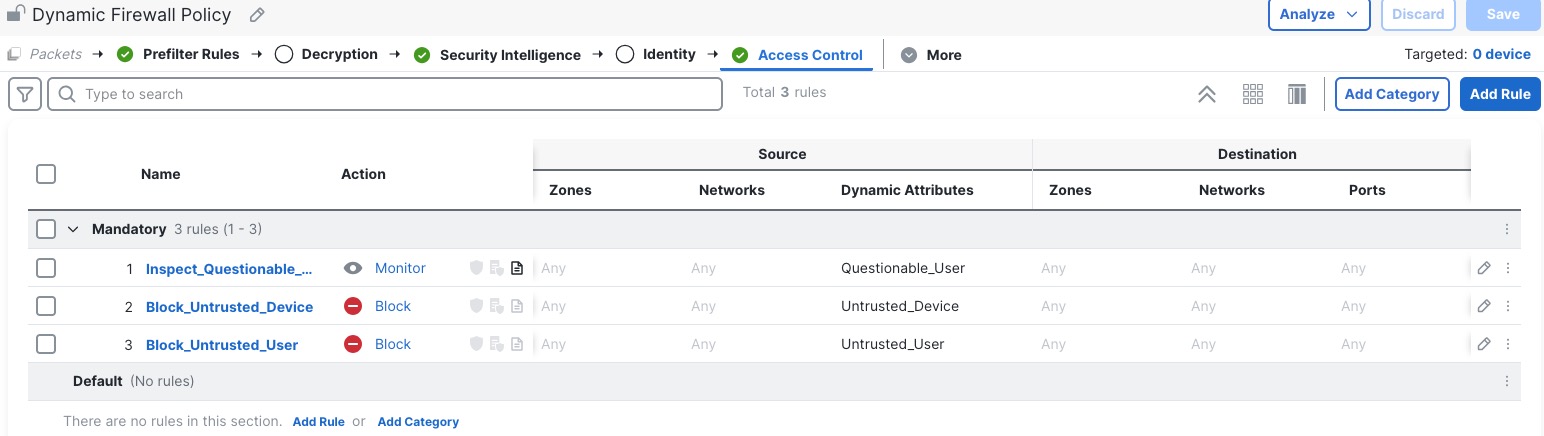The width and height of the screenshot is (1544, 436).
Task: Edit the Block_Untrusted_User rule with its pencil icon
Action: (1484, 344)
